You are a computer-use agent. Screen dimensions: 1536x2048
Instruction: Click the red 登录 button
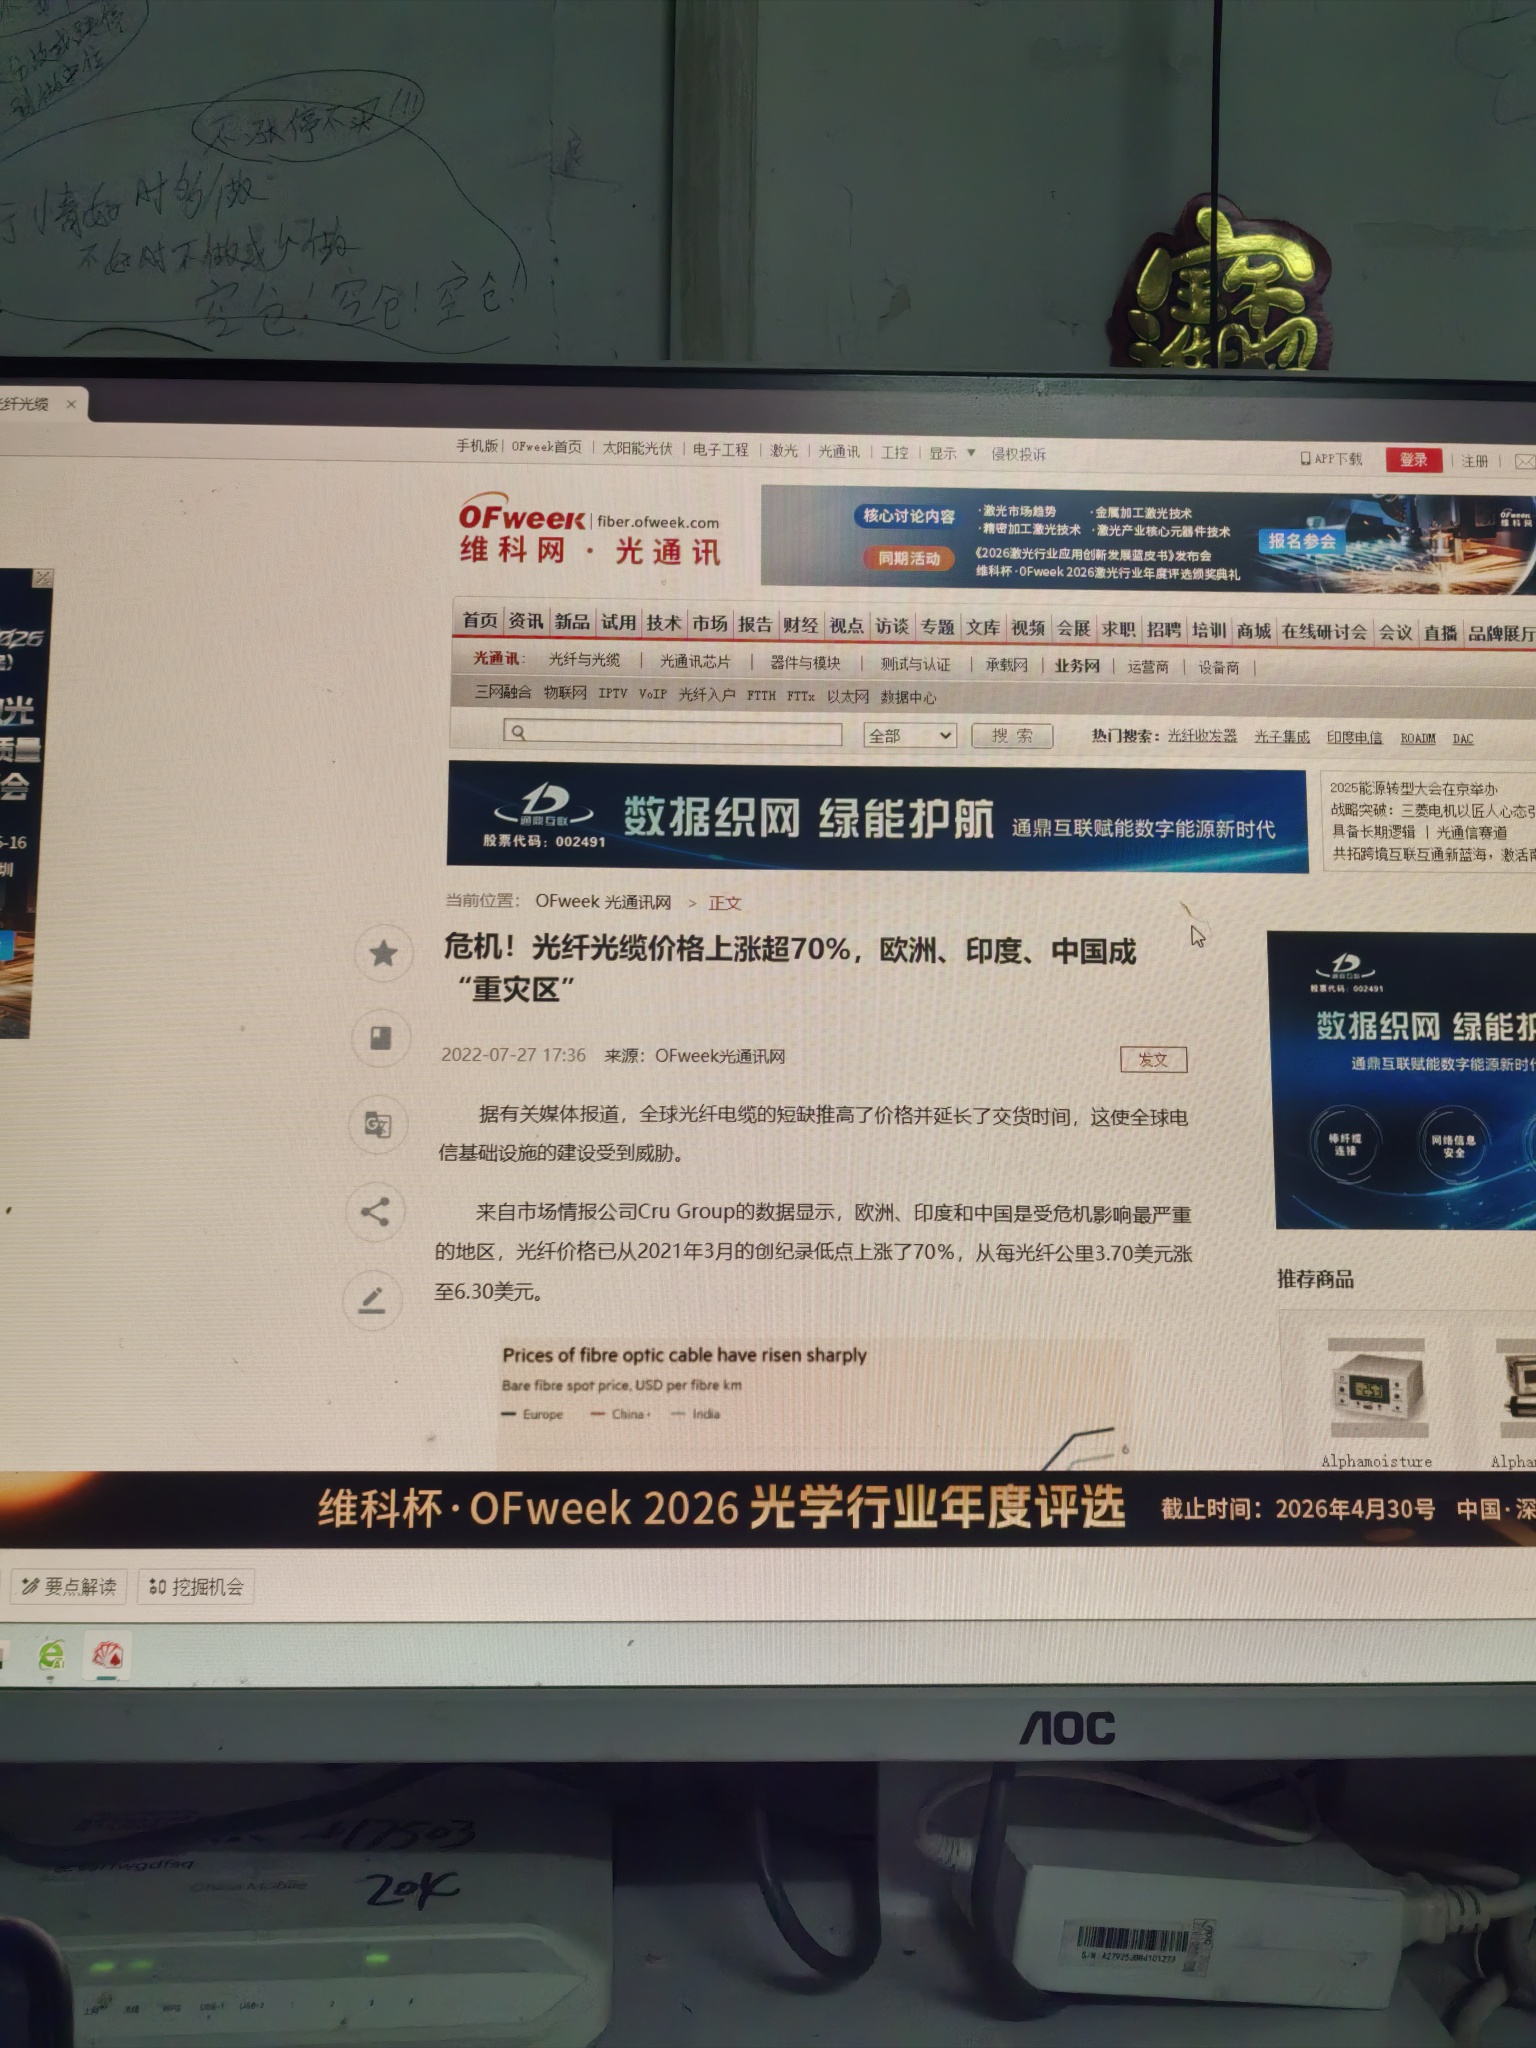[x=1413, y=459]
